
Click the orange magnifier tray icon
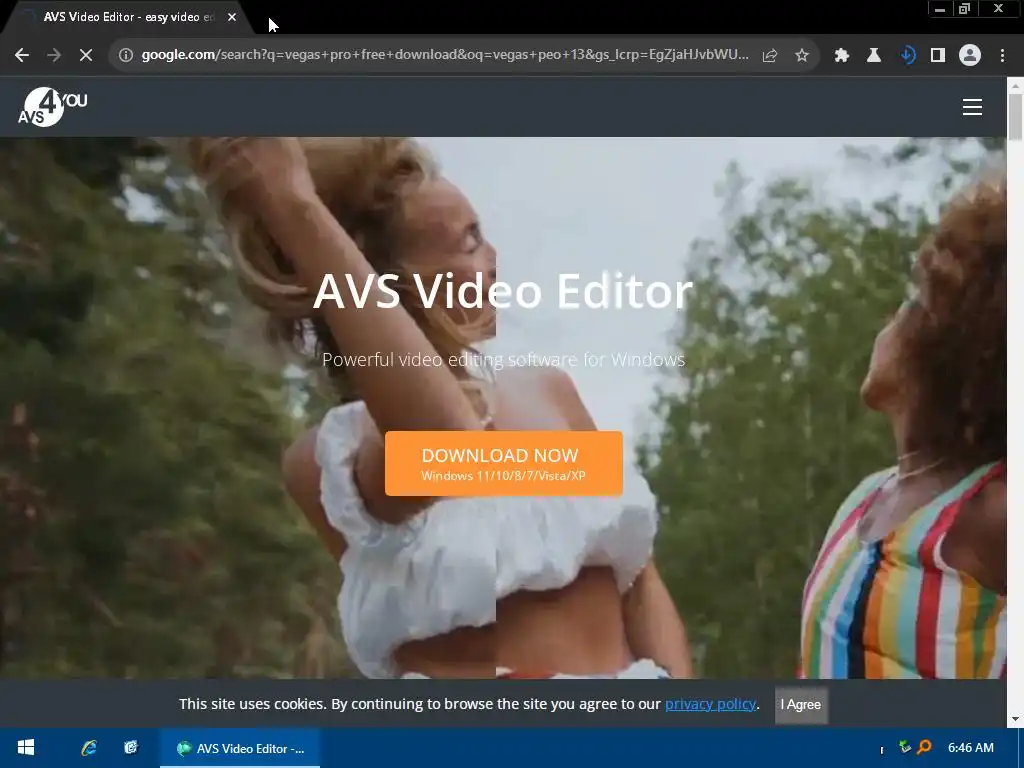pyautogui.click(x=924, y=746)
